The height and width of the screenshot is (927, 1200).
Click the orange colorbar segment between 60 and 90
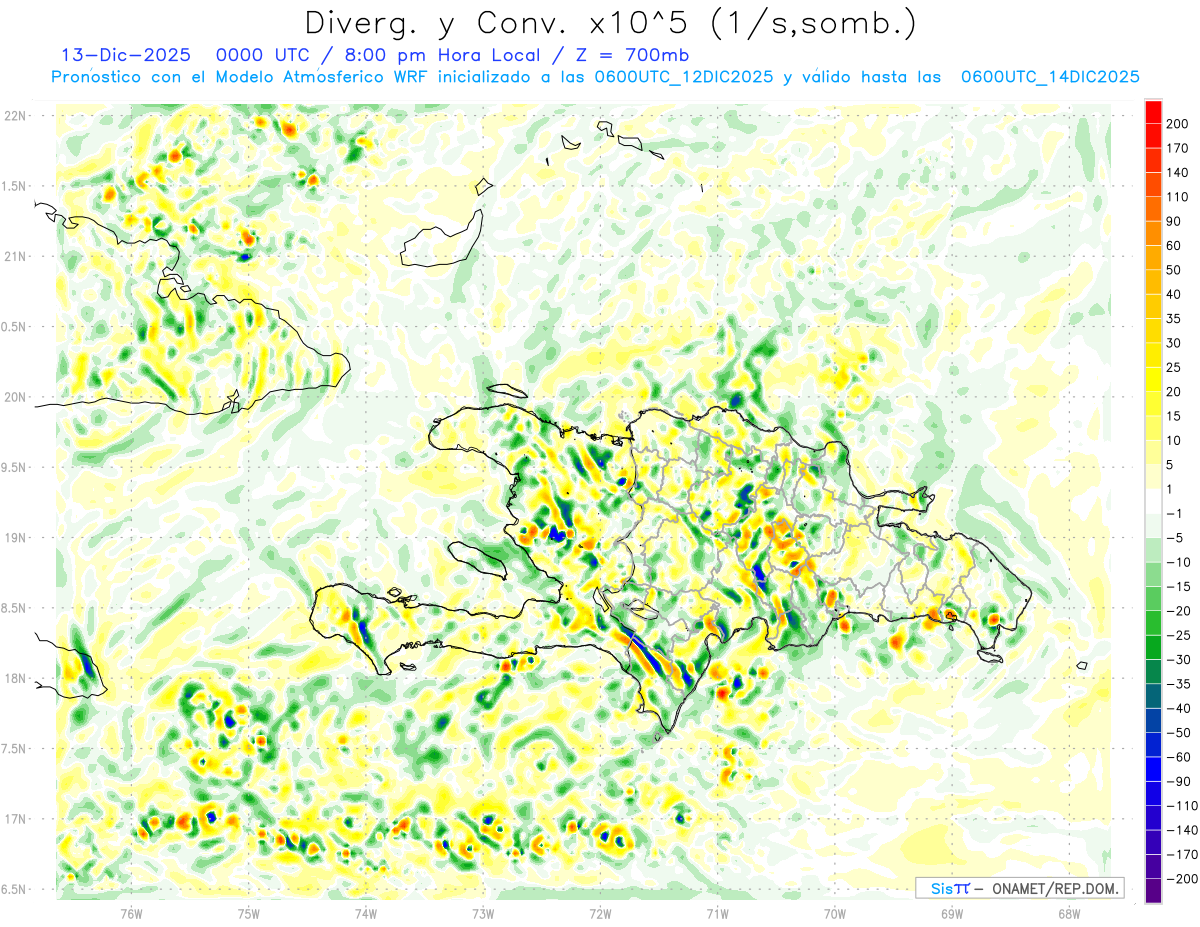(x=1153, y=234)
